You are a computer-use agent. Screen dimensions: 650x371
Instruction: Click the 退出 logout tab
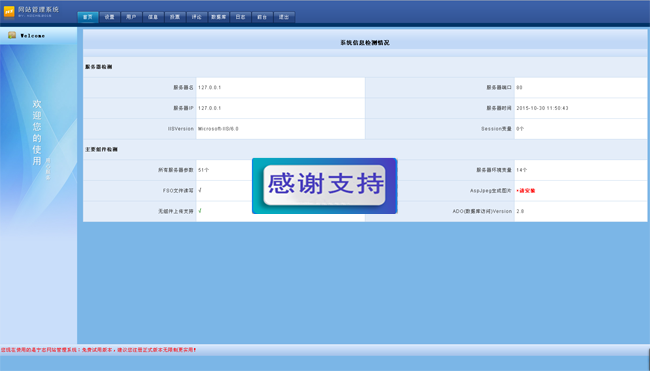284,17
